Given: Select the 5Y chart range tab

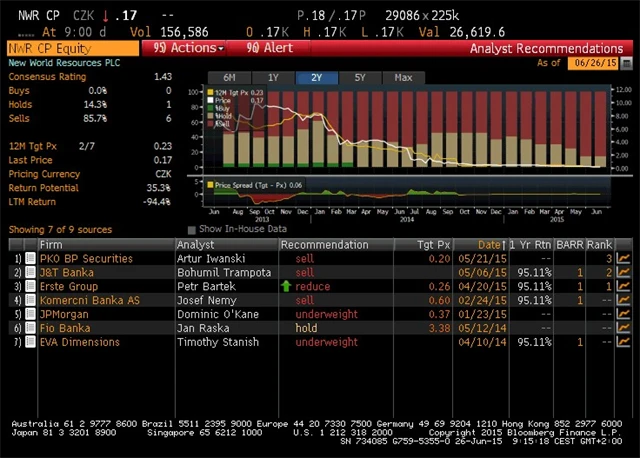Looking at the screenshot, I should point(360,77).
